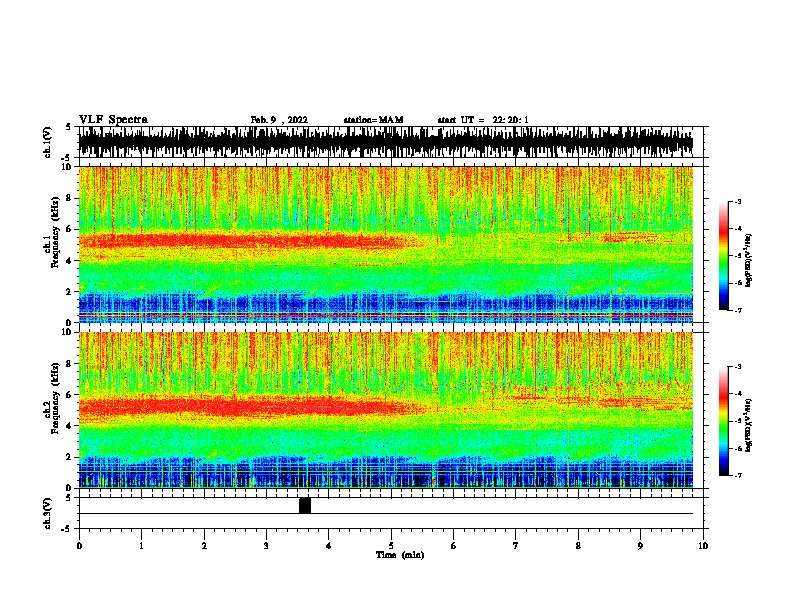Image resolution: width=792 pixels, height=612 pixels.
Task: Click the ch.2 frequency tick label "4"
Action: pos(69,426)
